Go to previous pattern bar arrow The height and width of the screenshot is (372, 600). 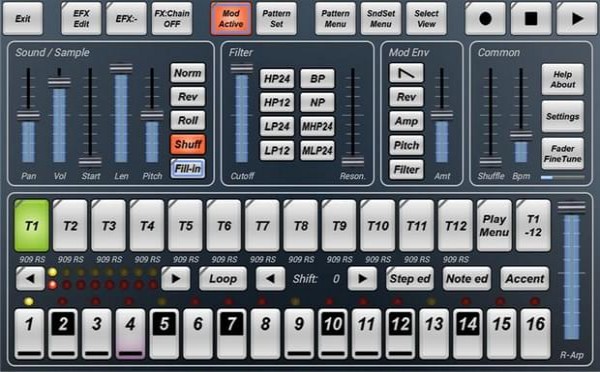[30, 278]
